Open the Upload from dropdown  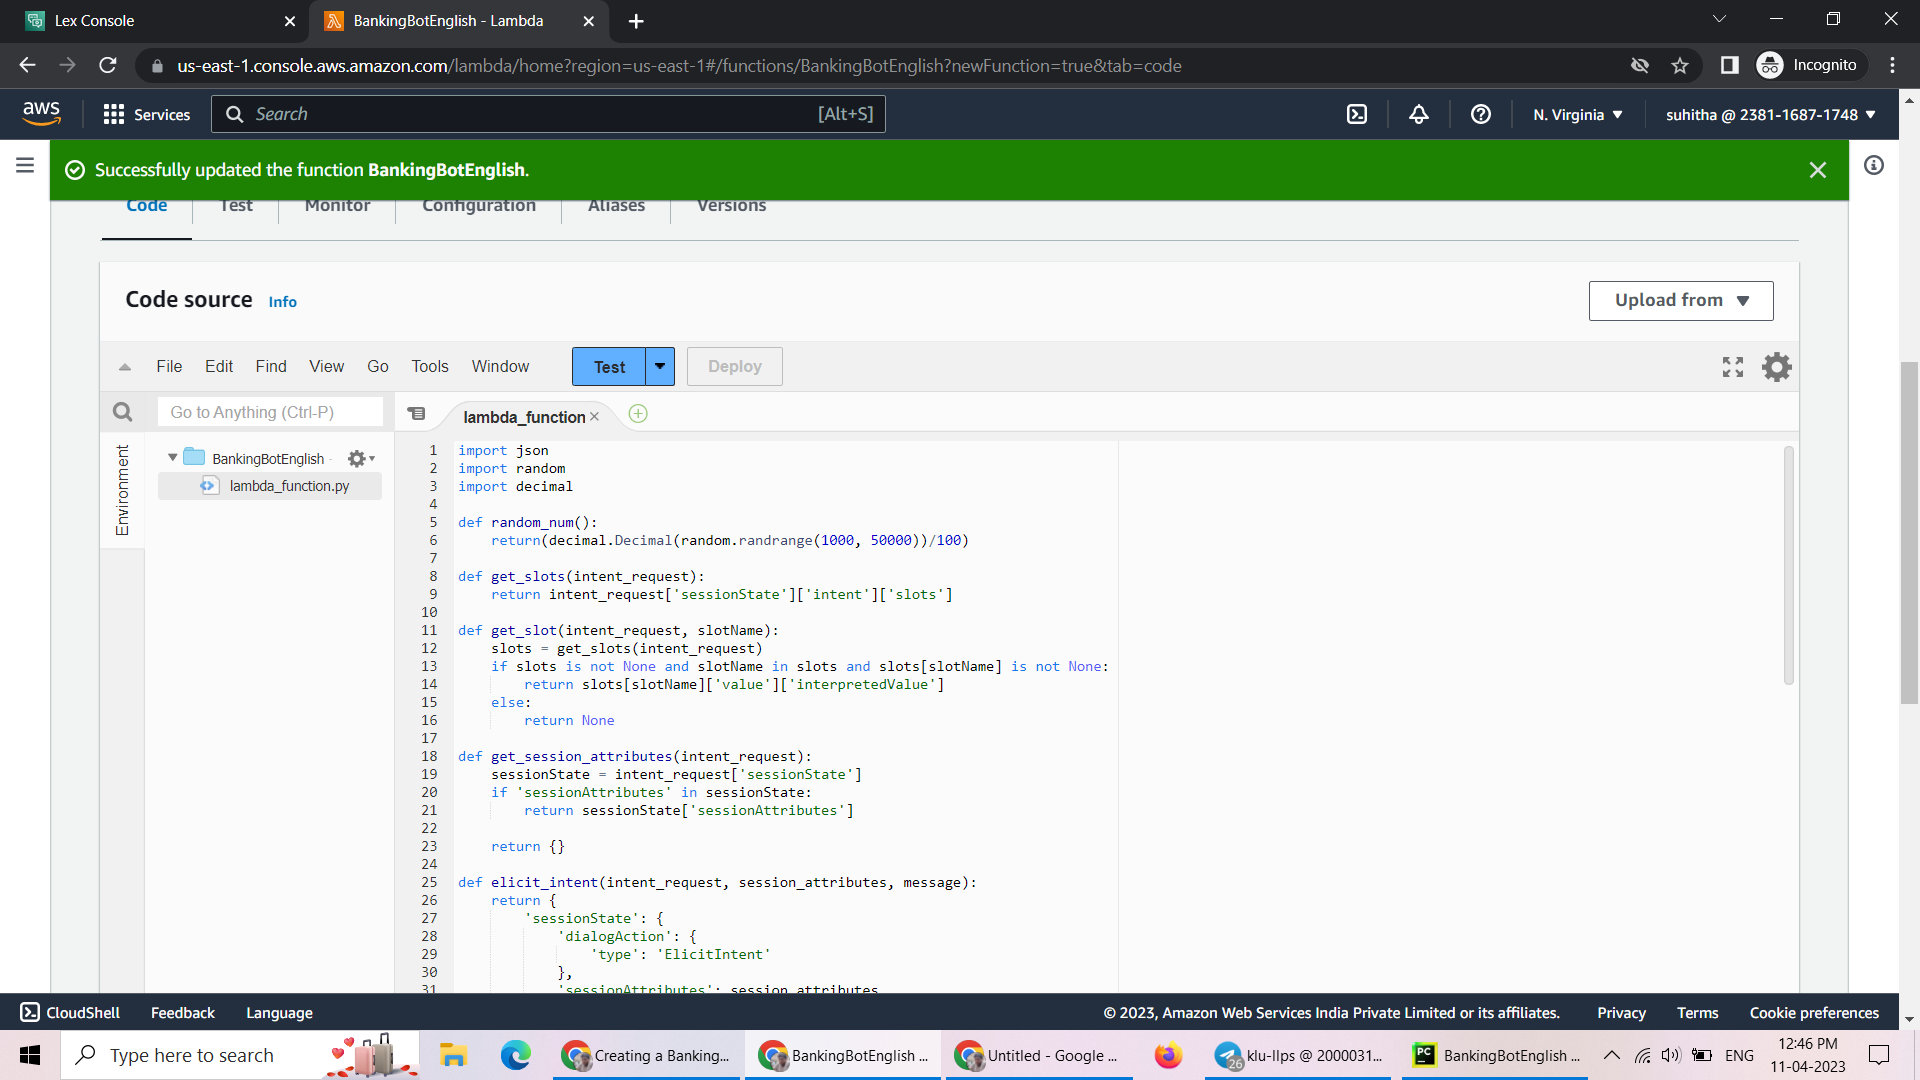click(1680, 300)
